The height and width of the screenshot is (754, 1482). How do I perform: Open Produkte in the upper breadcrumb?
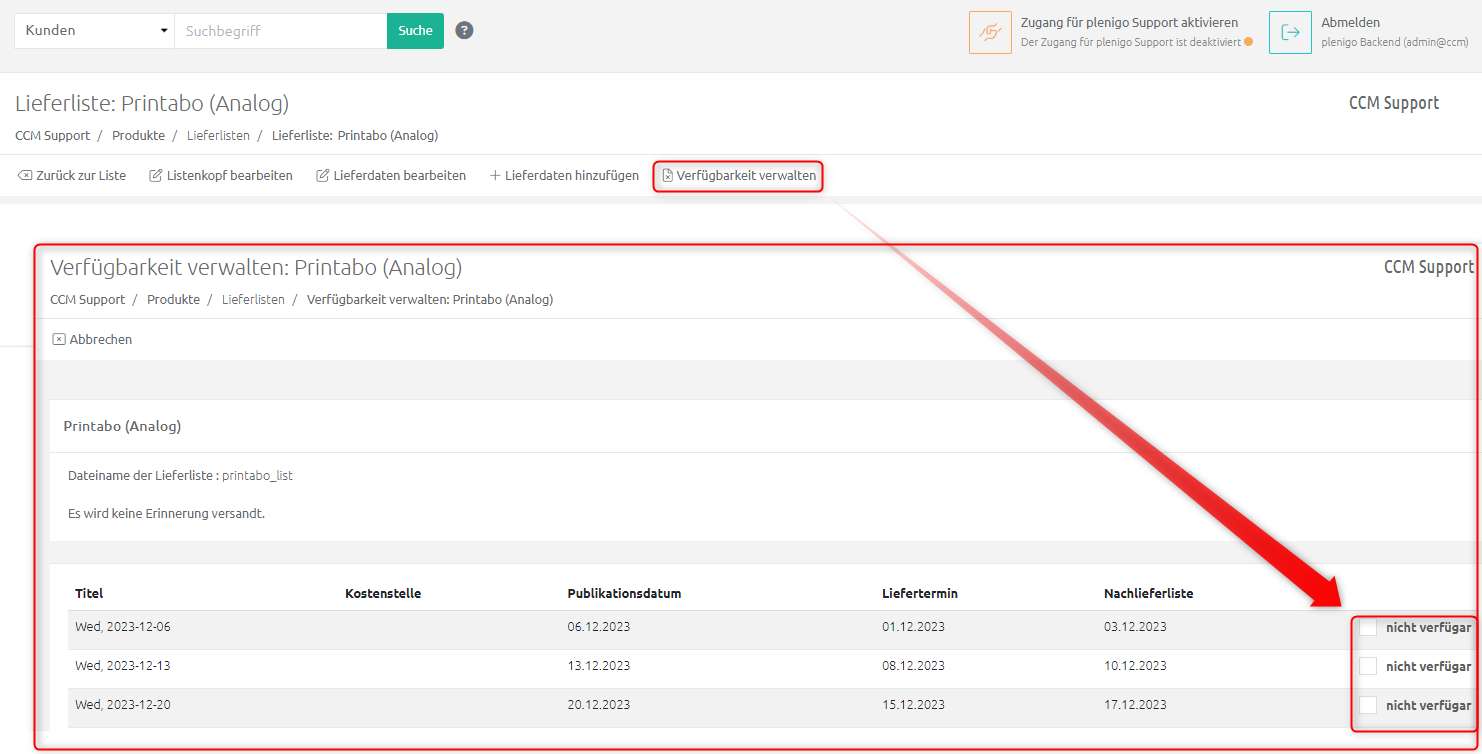(138, 135)
